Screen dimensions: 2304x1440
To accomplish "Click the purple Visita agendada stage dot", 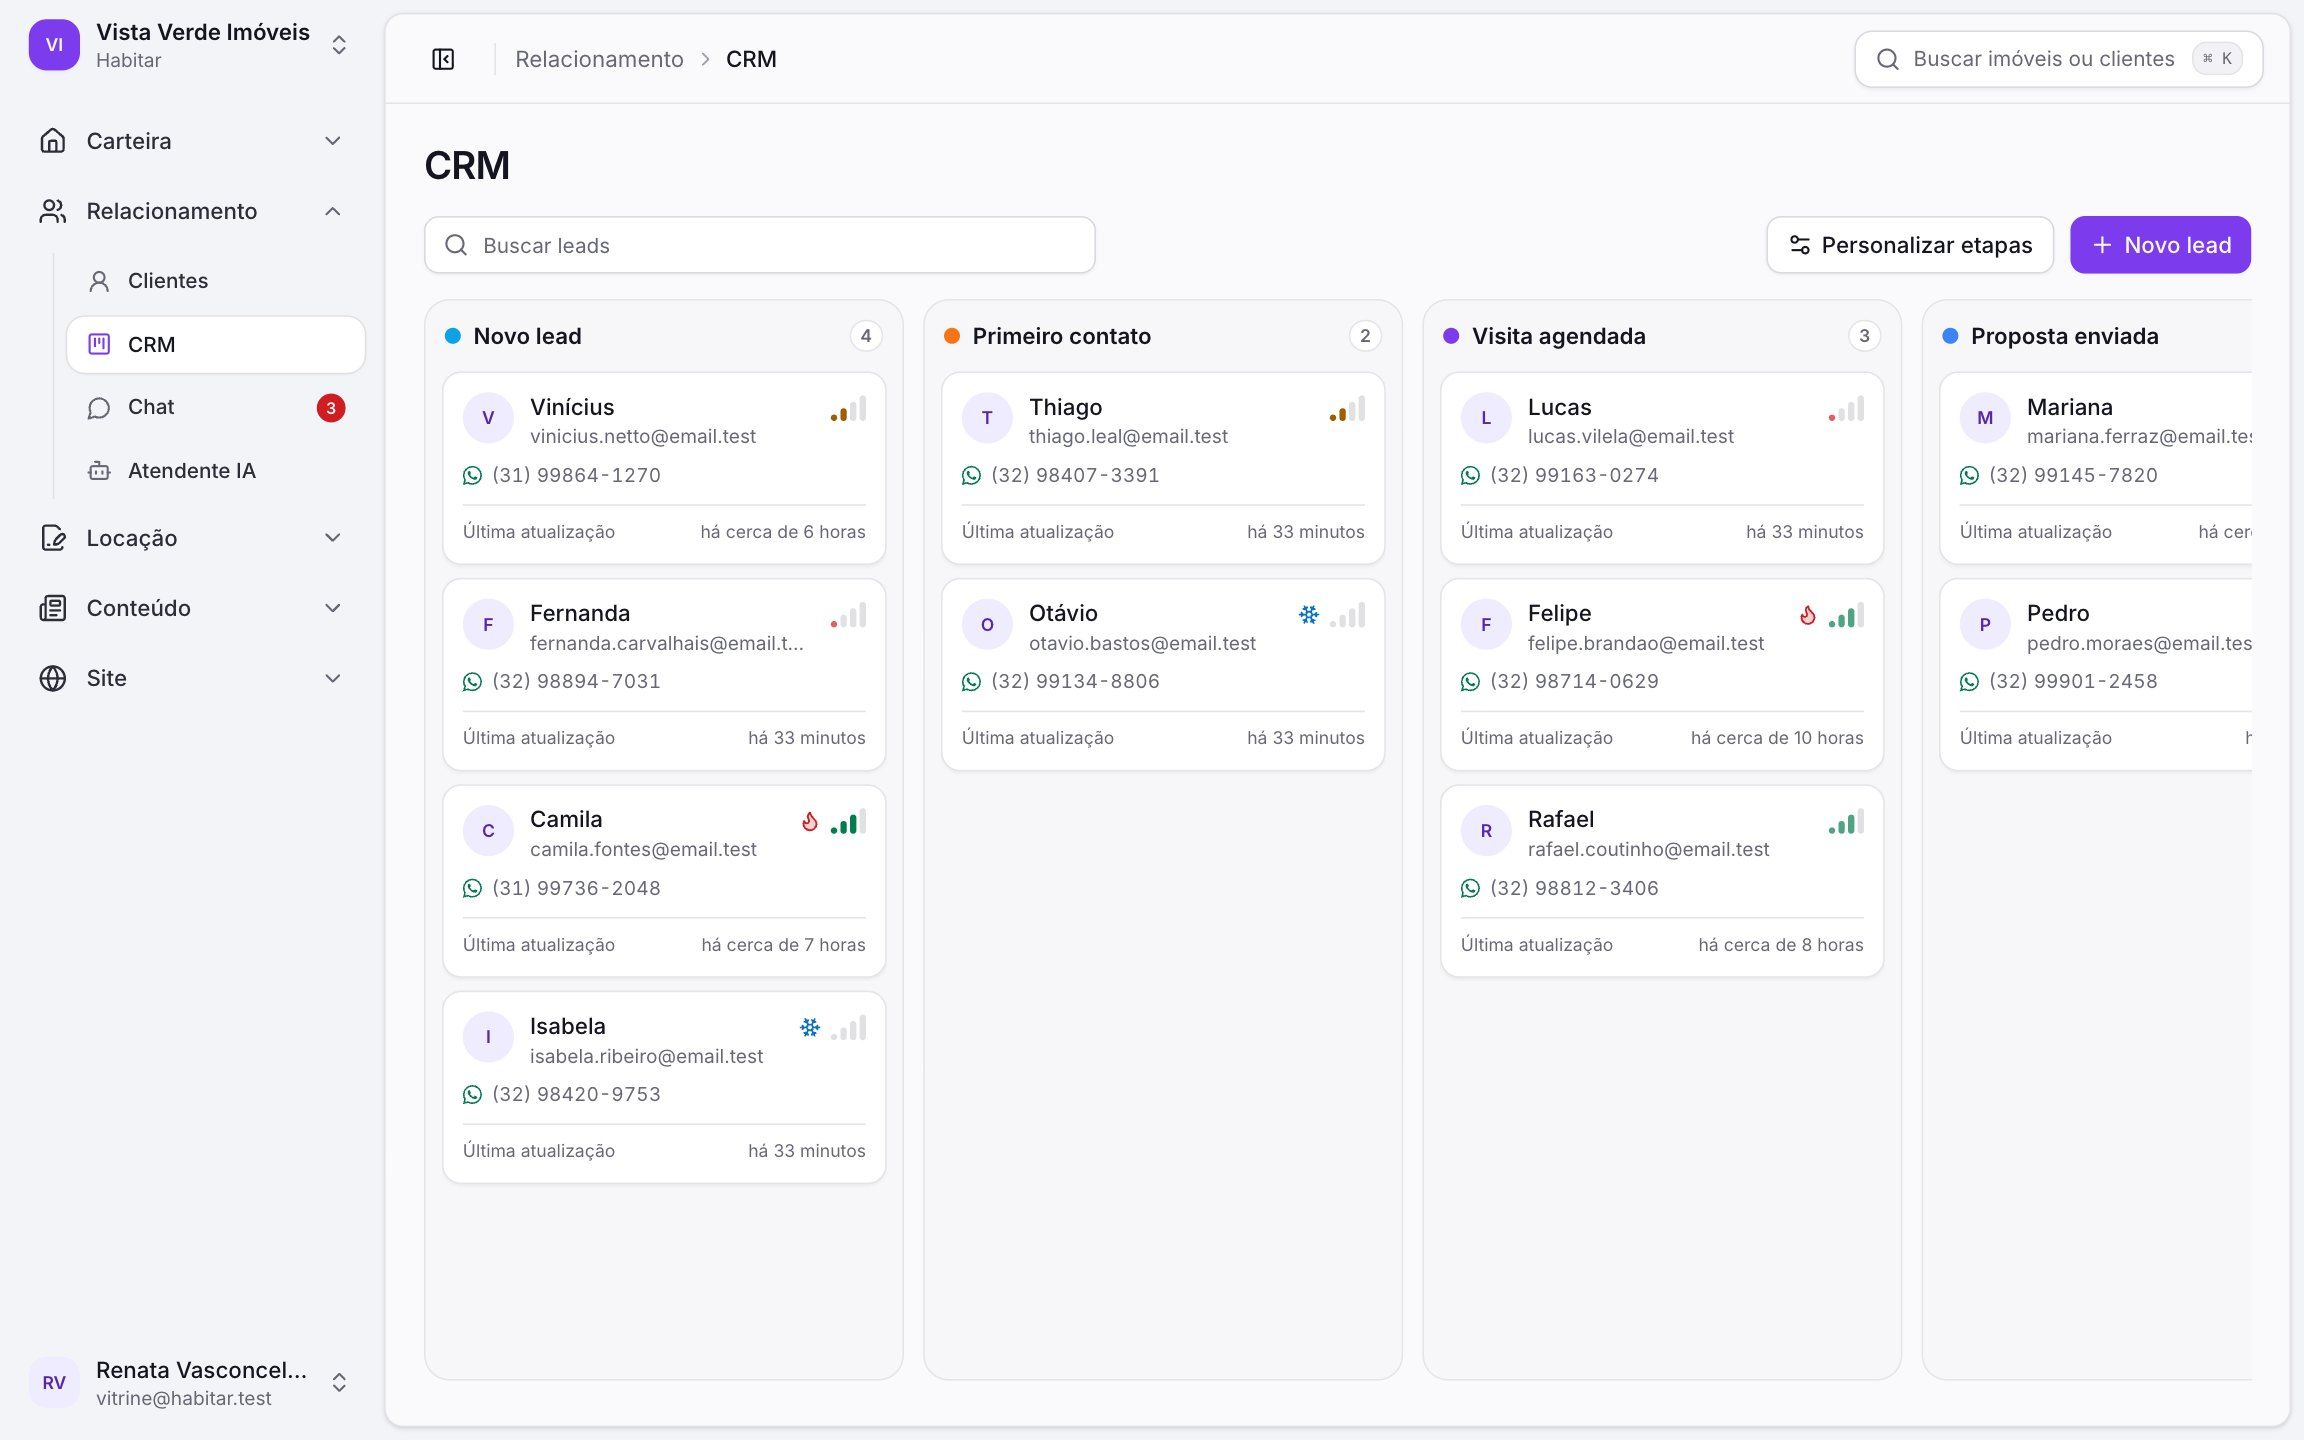I will (1451, 336).
